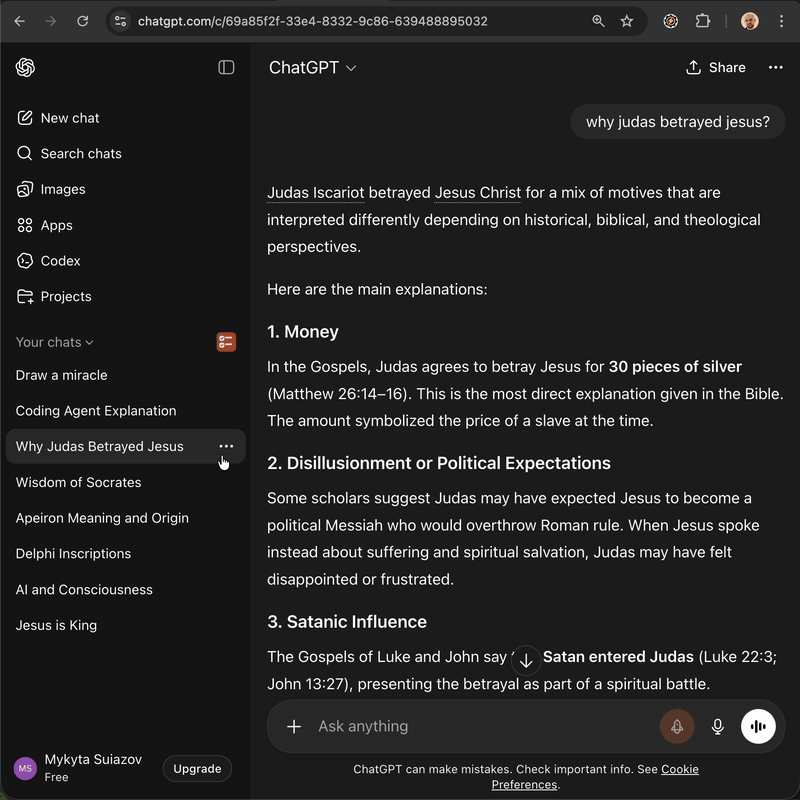
Task: Toggle the dictation microphone in the composer
Action: [x=717, y=726]
